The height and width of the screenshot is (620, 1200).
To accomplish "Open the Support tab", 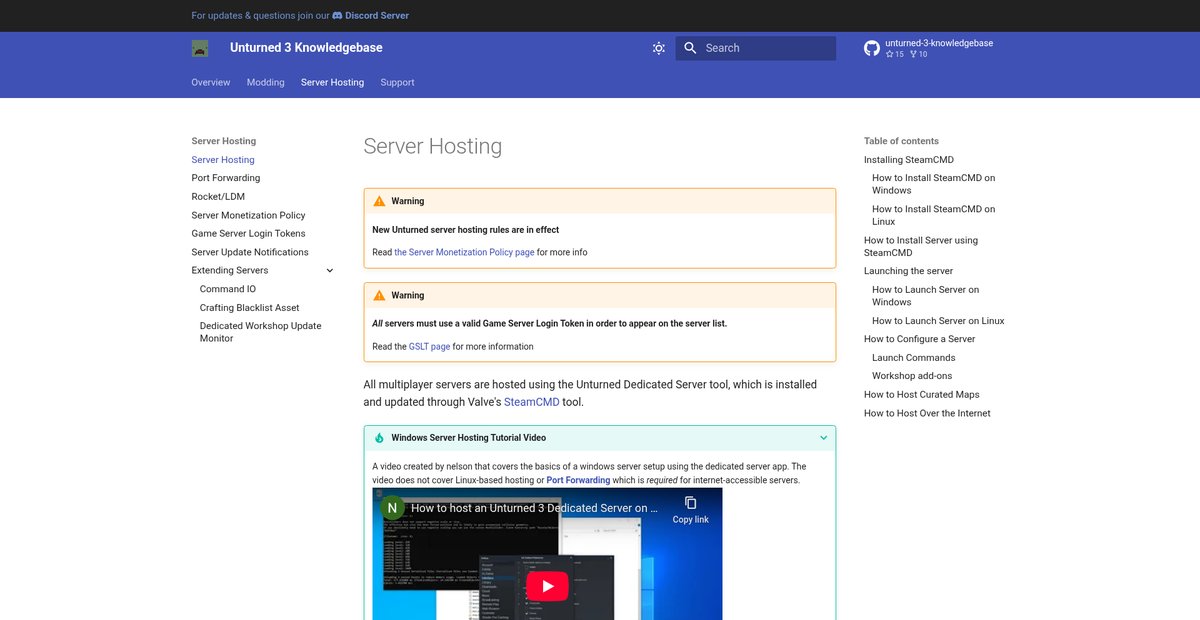I will pyautogui.click(x=397, y=82).
